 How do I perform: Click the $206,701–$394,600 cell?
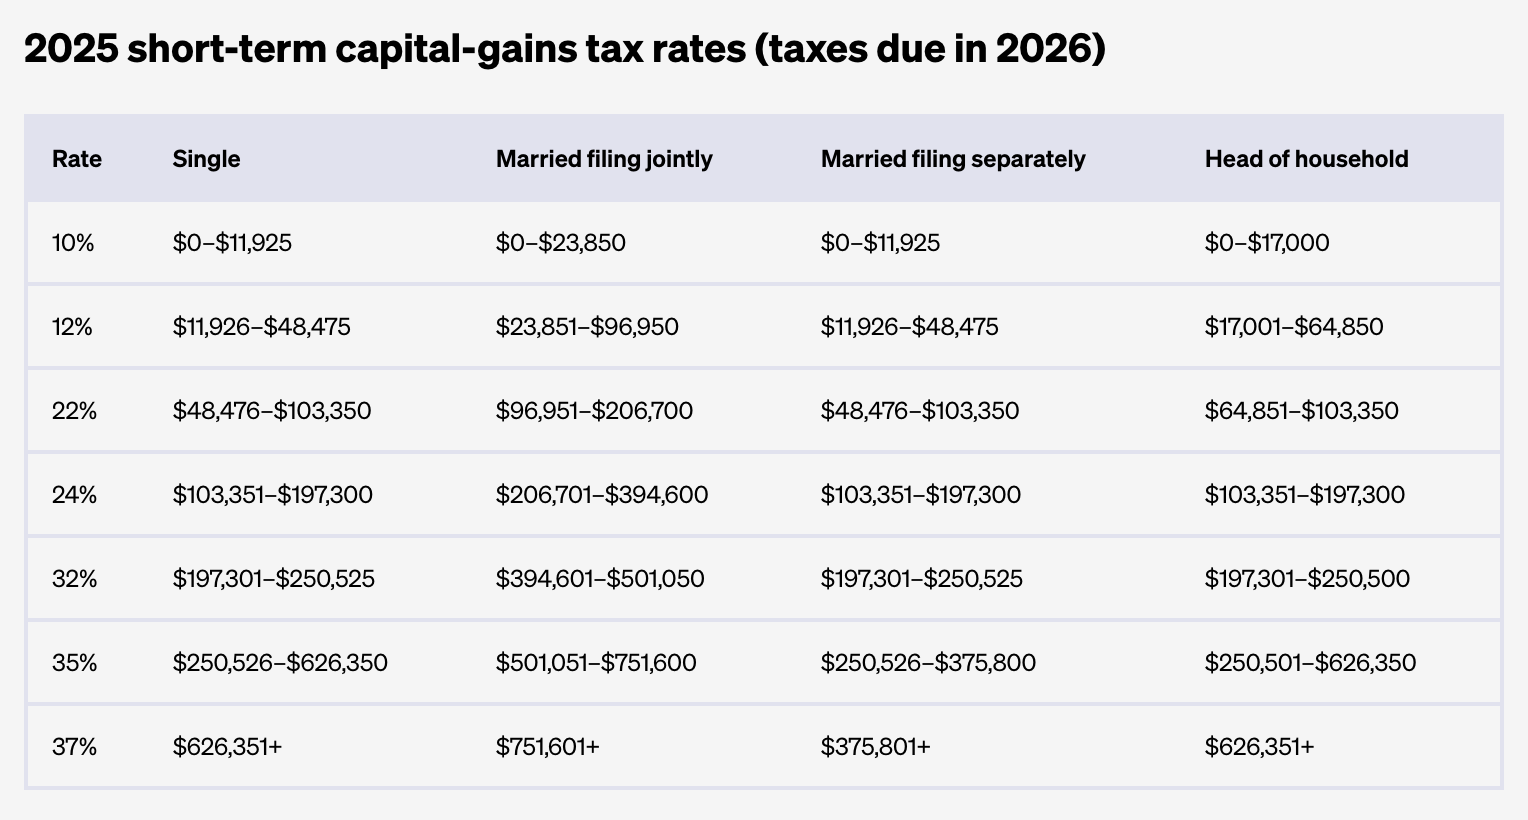tap(602, 495)
